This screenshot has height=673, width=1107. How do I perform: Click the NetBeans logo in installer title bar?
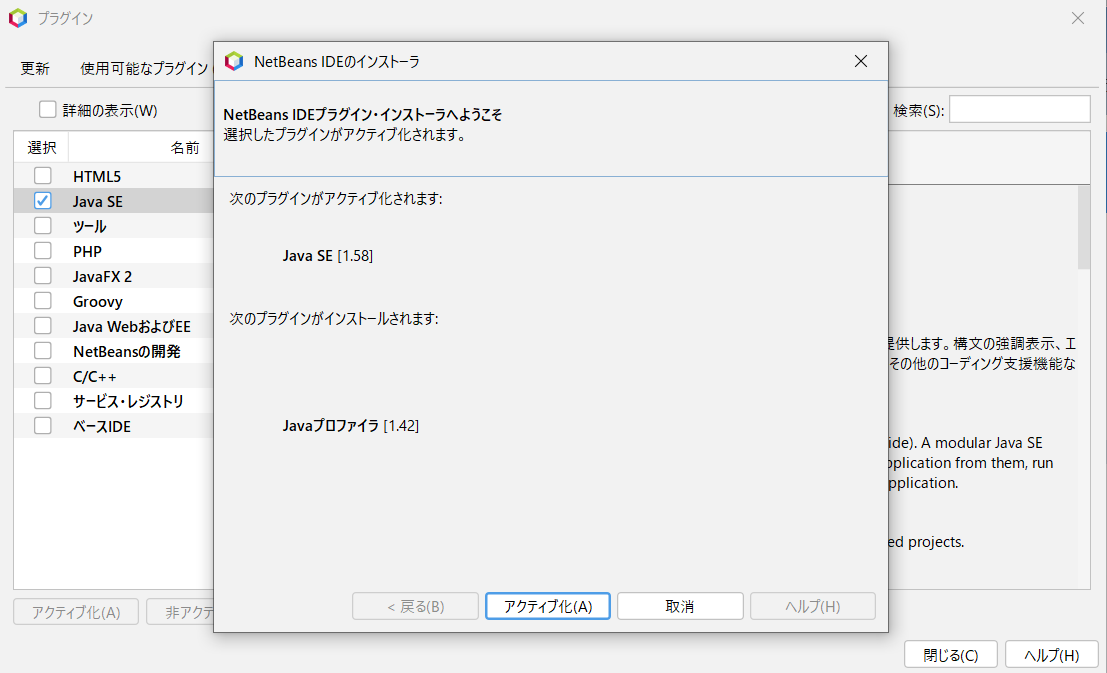point(234,61)
